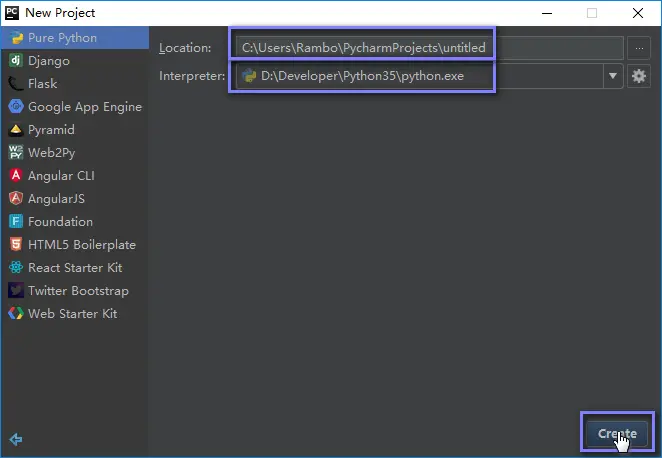Minimize the New Project window
This screenshot has width=662, height=458.
click(x=547, y=13)
